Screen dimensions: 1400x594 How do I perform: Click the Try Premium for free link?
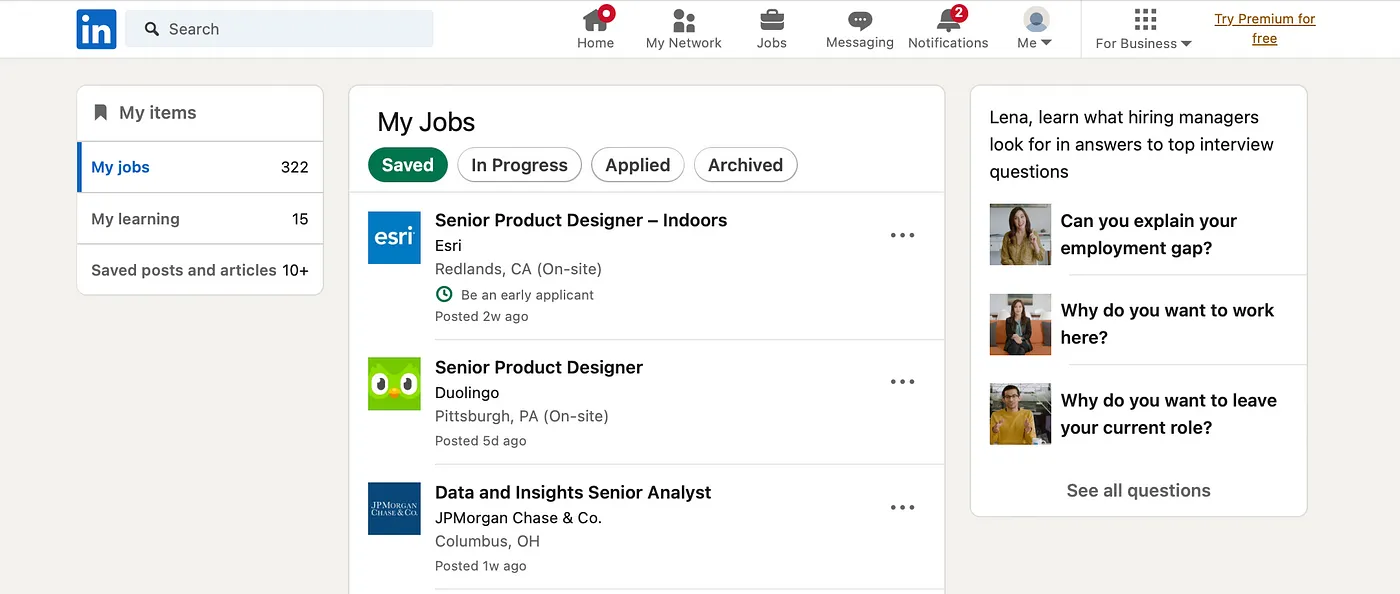(1264, 29)
